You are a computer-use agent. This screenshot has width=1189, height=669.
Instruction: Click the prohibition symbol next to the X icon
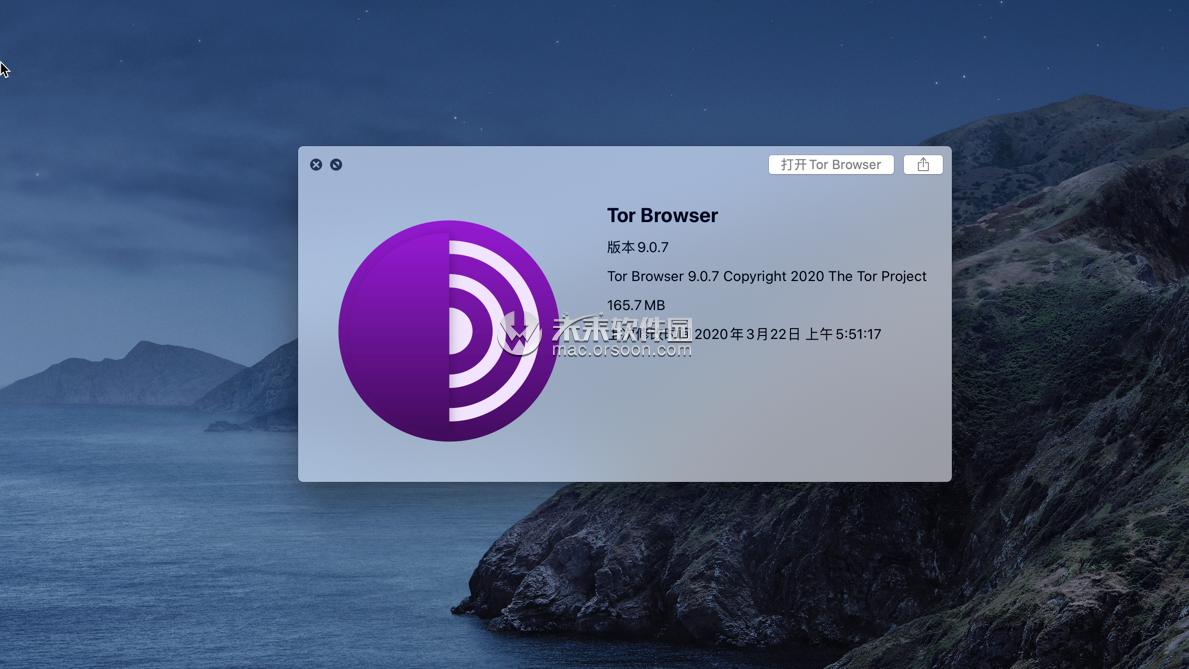point(335,164)
